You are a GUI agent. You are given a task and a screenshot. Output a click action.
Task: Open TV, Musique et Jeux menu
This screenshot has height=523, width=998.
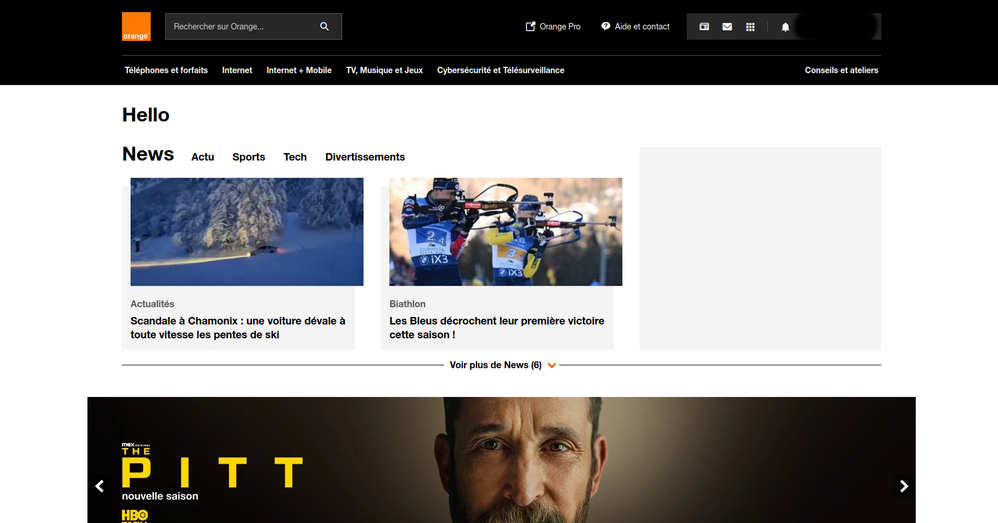pos(384,70)
